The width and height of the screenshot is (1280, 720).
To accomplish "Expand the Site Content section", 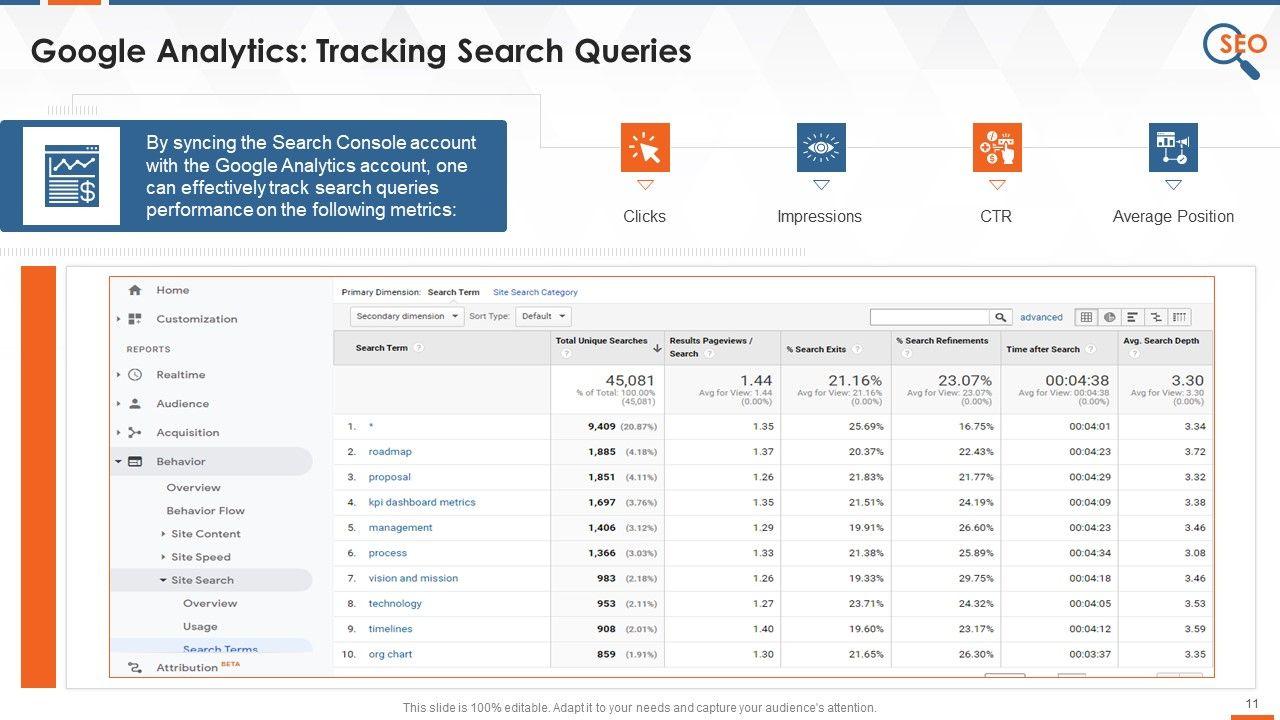I will (164, 534).
